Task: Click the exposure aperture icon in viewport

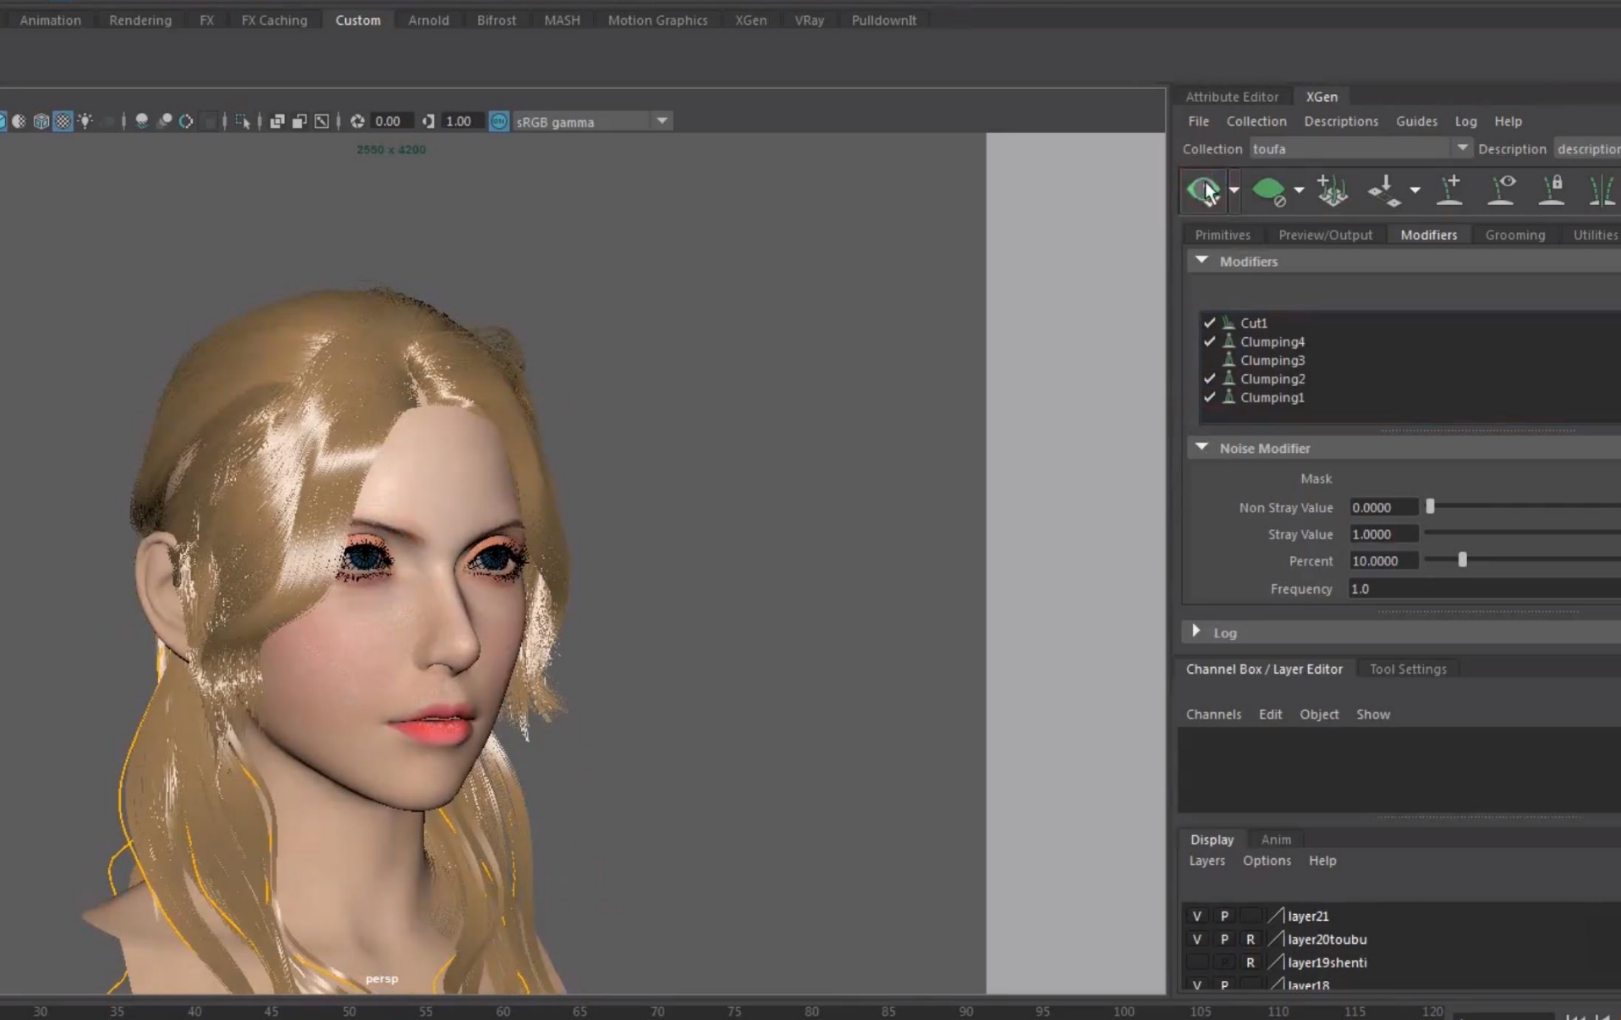Action: [x=357, y=121]
